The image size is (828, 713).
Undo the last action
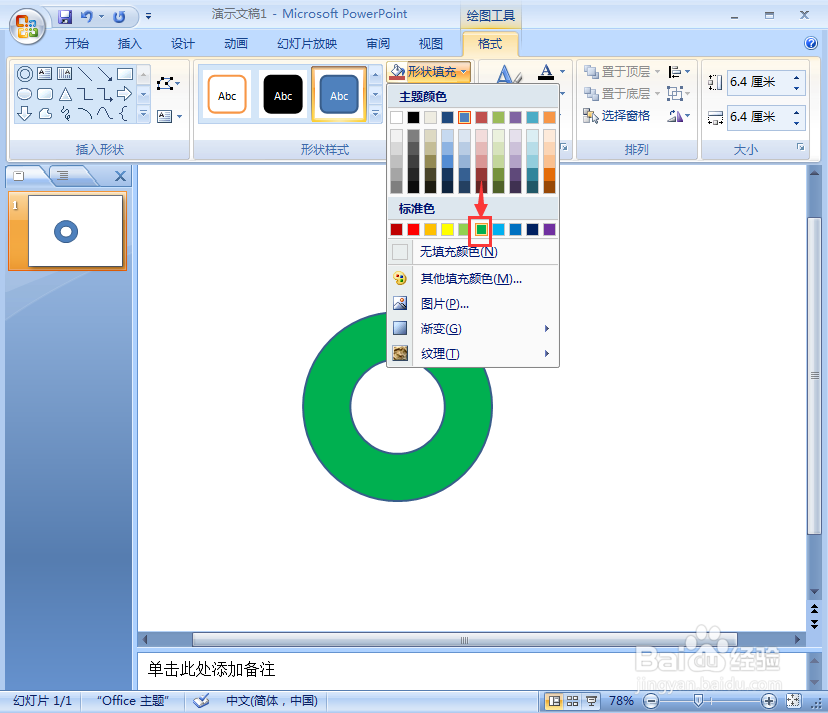(x=87, y=17)
